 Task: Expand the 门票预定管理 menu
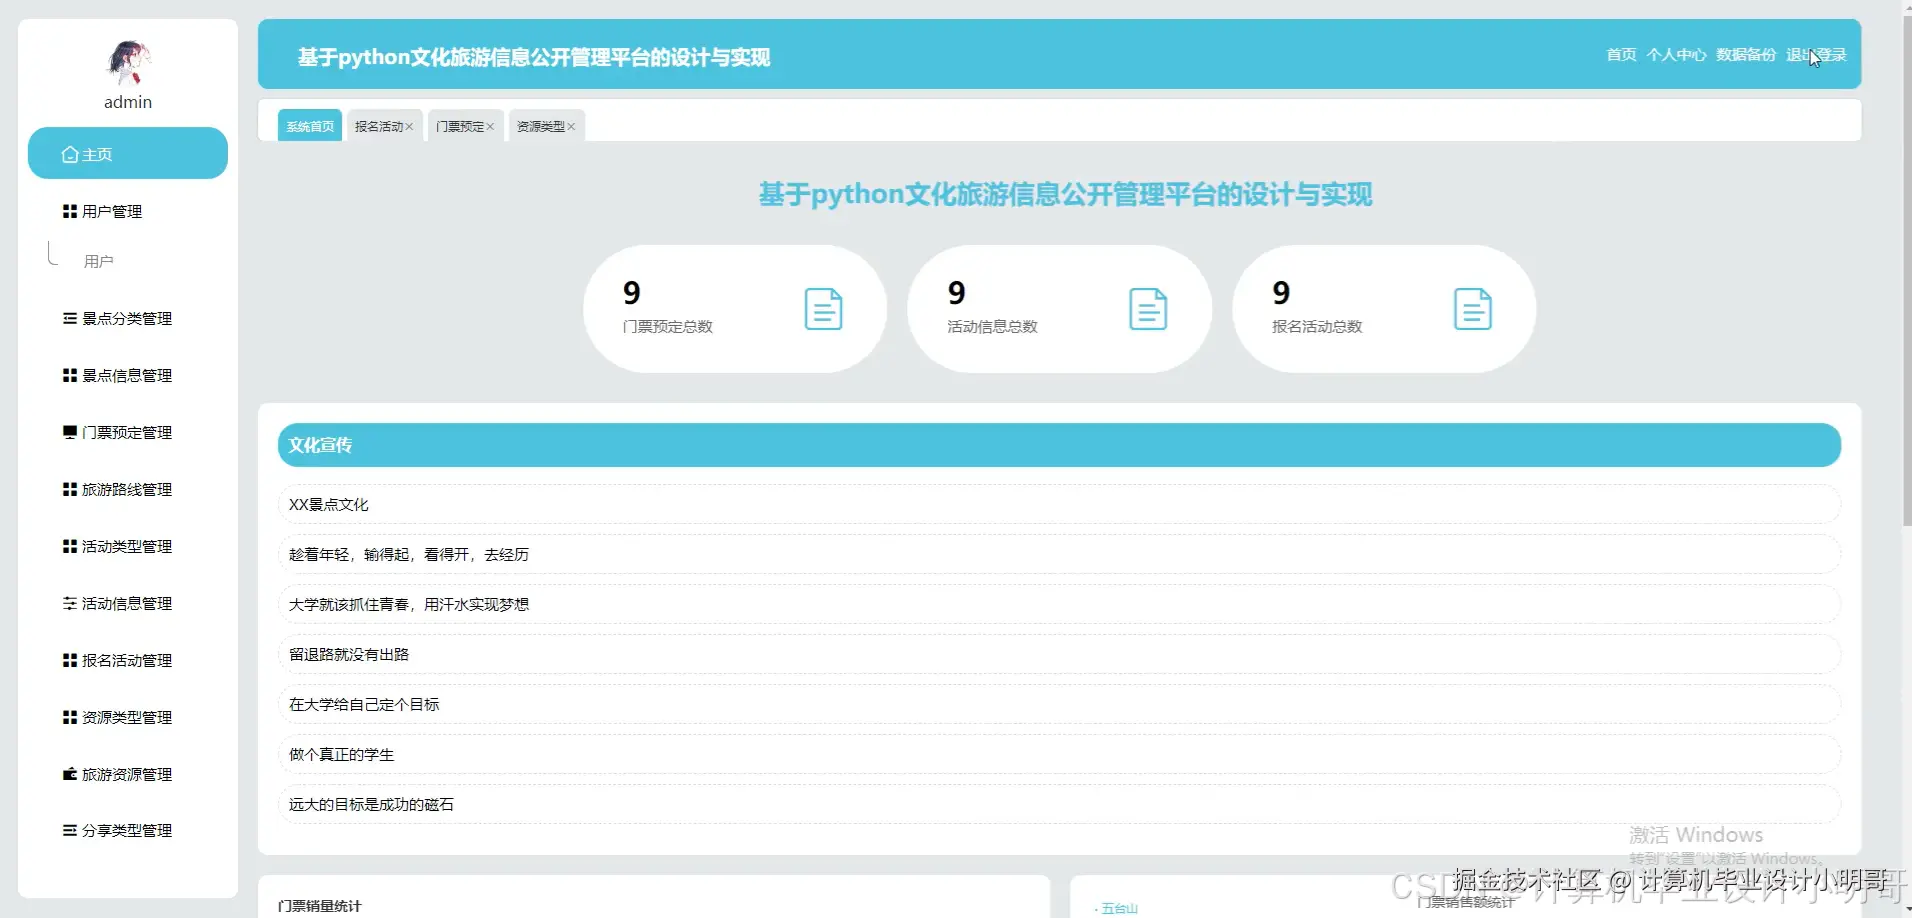(x=128, y=432)
